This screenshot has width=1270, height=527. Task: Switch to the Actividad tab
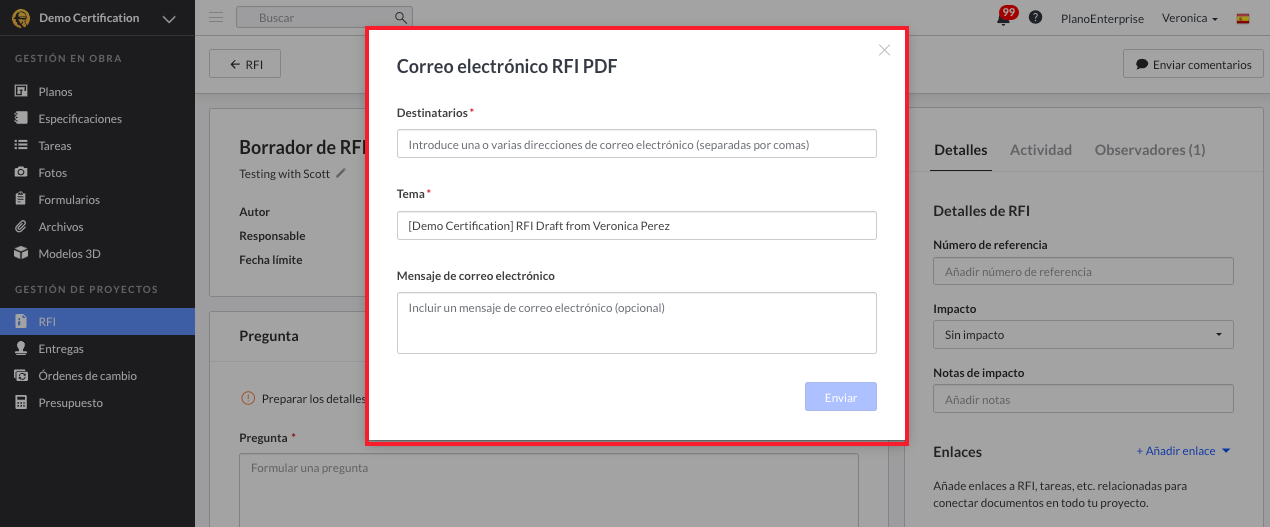[1040, 150]
